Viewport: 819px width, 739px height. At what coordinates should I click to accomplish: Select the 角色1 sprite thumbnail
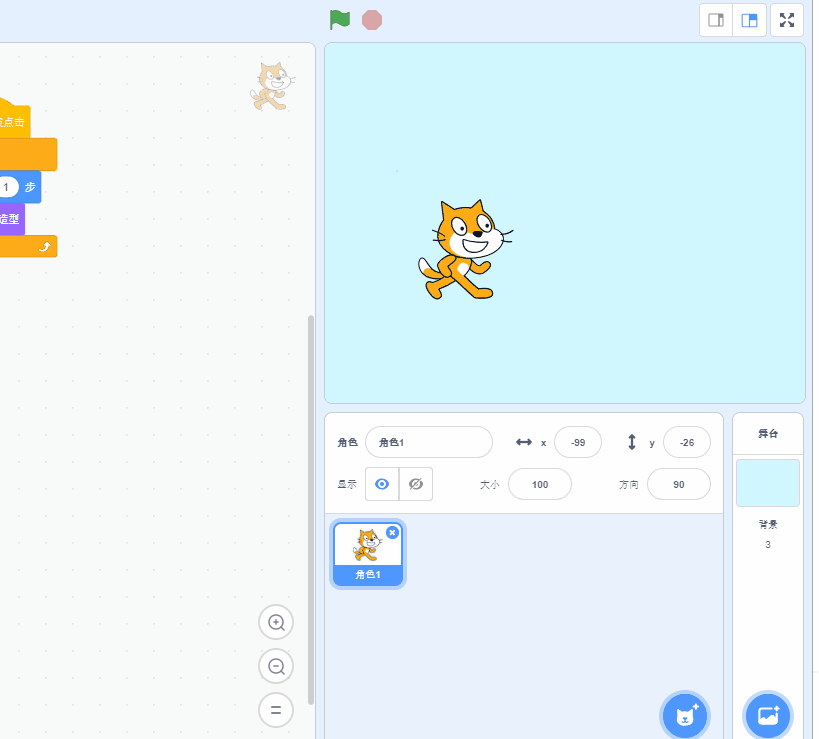pos(368,554)
